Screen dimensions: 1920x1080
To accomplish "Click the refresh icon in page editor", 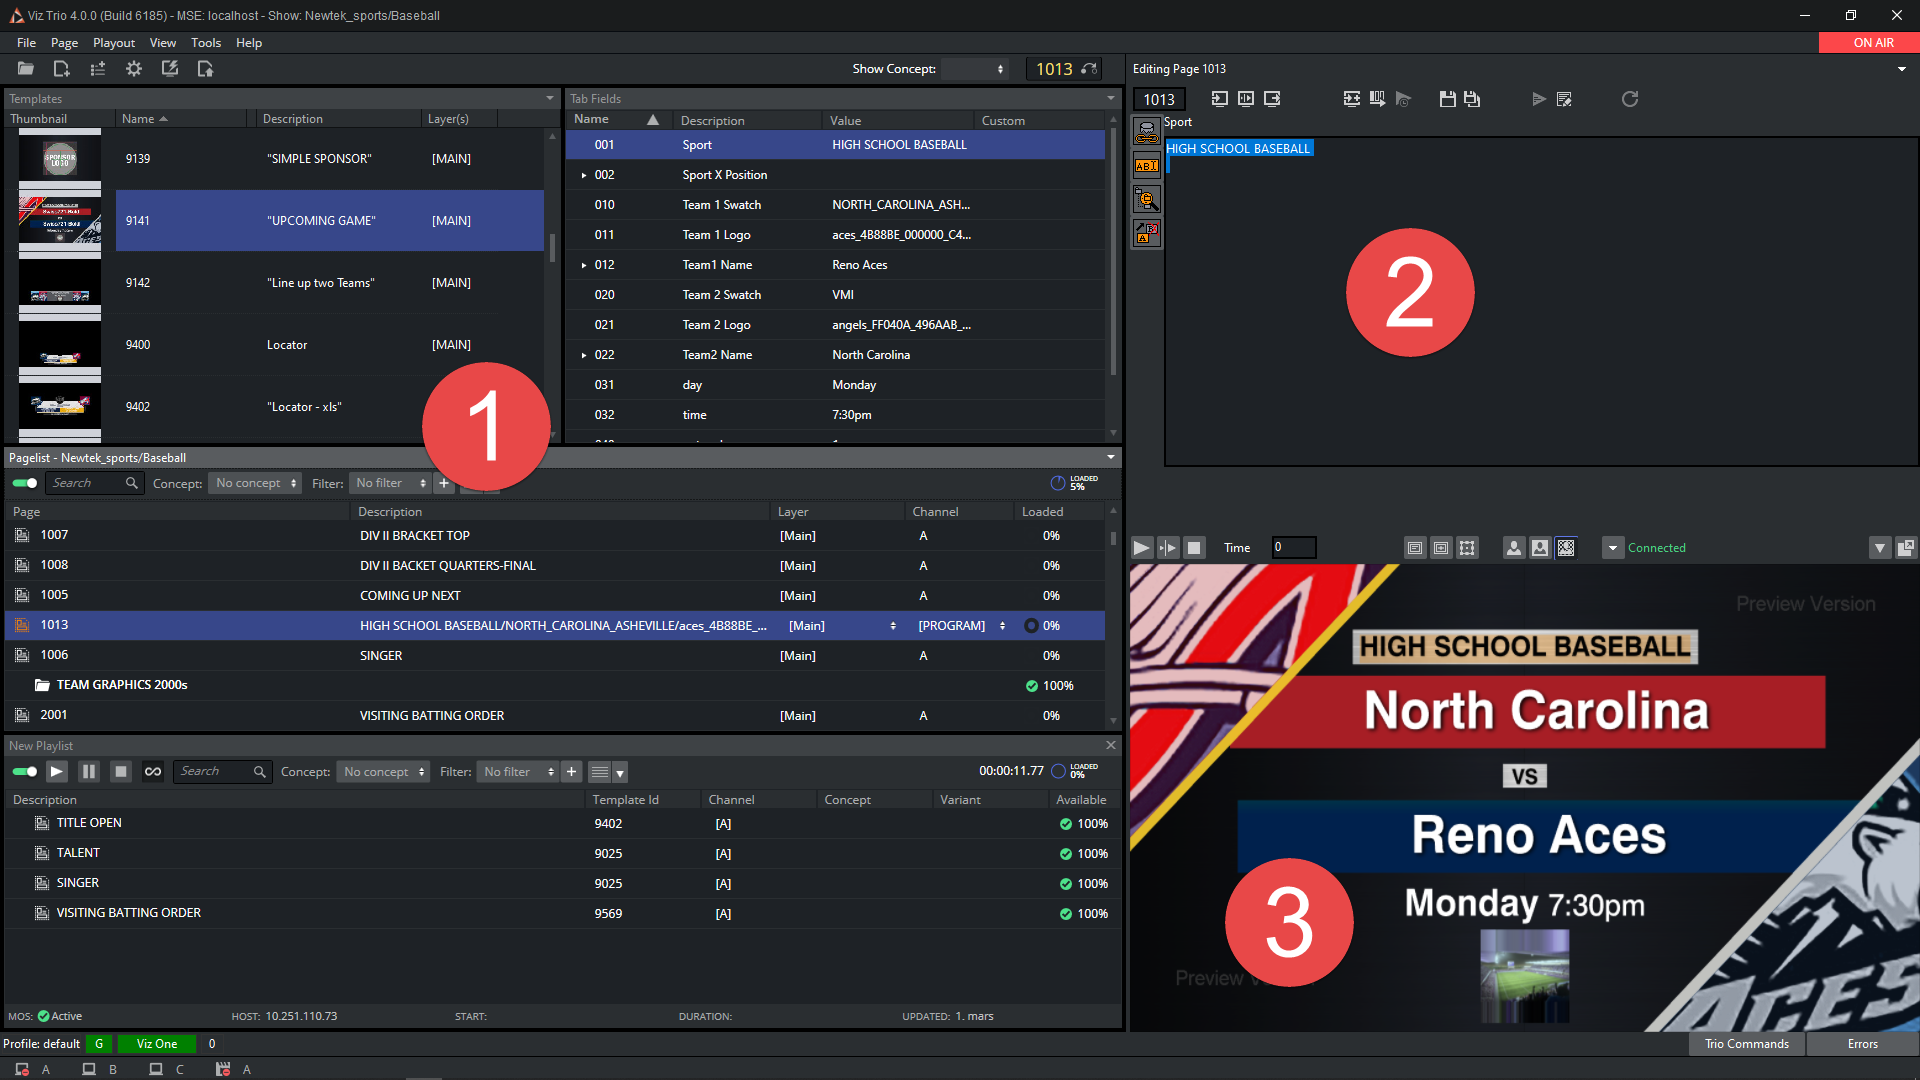I will [1630, 99].
